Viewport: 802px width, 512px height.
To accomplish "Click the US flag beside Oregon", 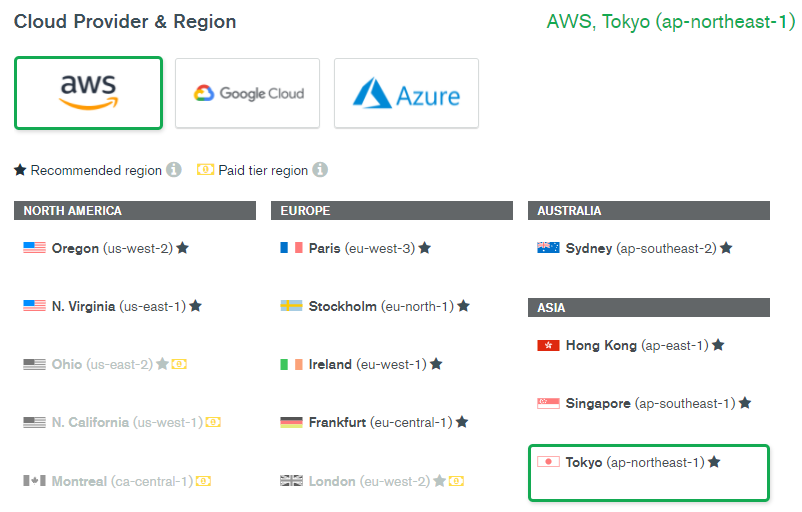I will pos(34,248).
